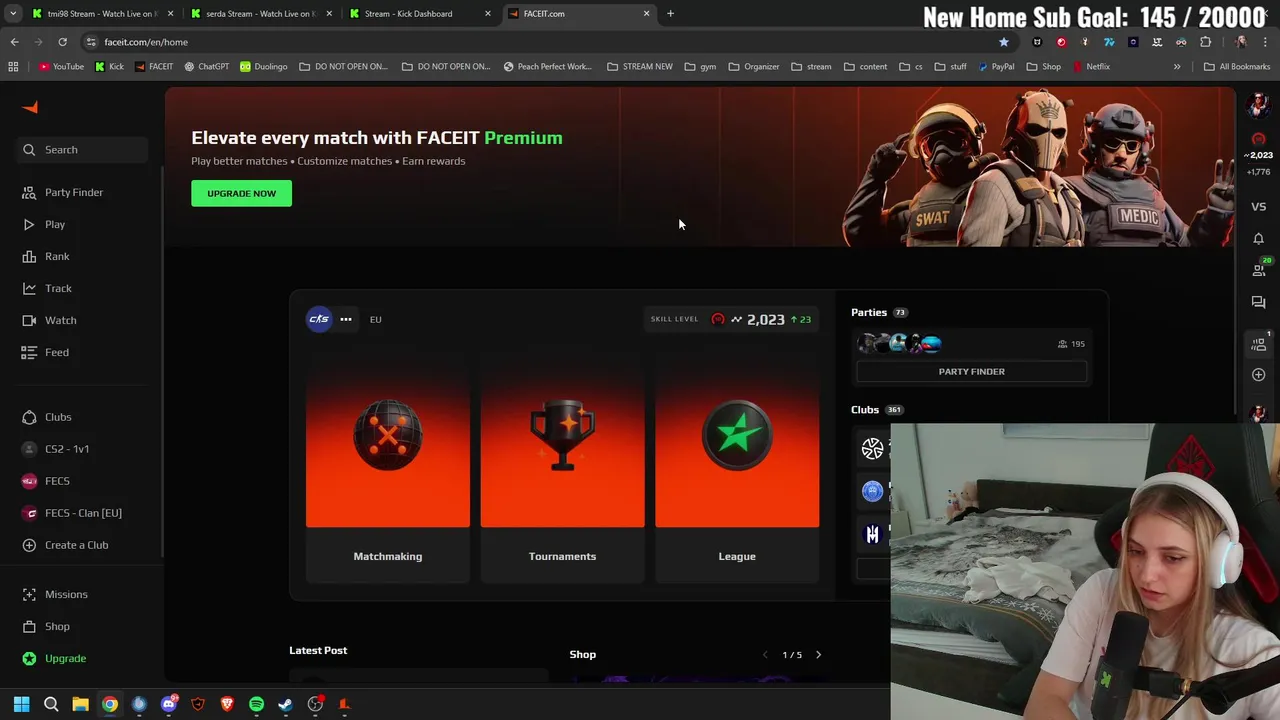Open the Duolingo bookmark
This screenshot has width=1280, height=720.
tap(263, 67)
